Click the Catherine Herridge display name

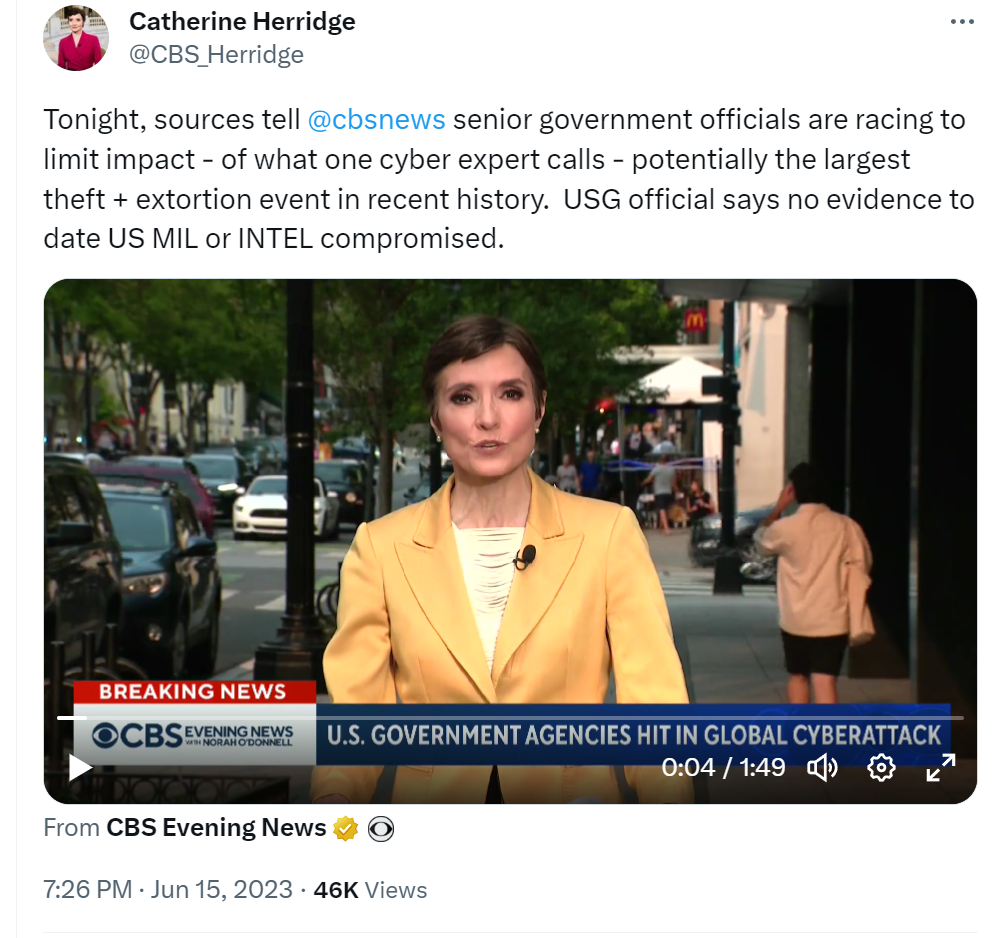point(242,21)
